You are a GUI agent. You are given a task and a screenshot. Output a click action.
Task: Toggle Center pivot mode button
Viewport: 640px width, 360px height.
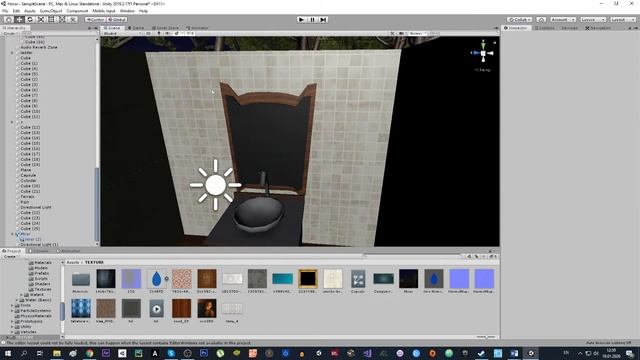coord(95,19)
